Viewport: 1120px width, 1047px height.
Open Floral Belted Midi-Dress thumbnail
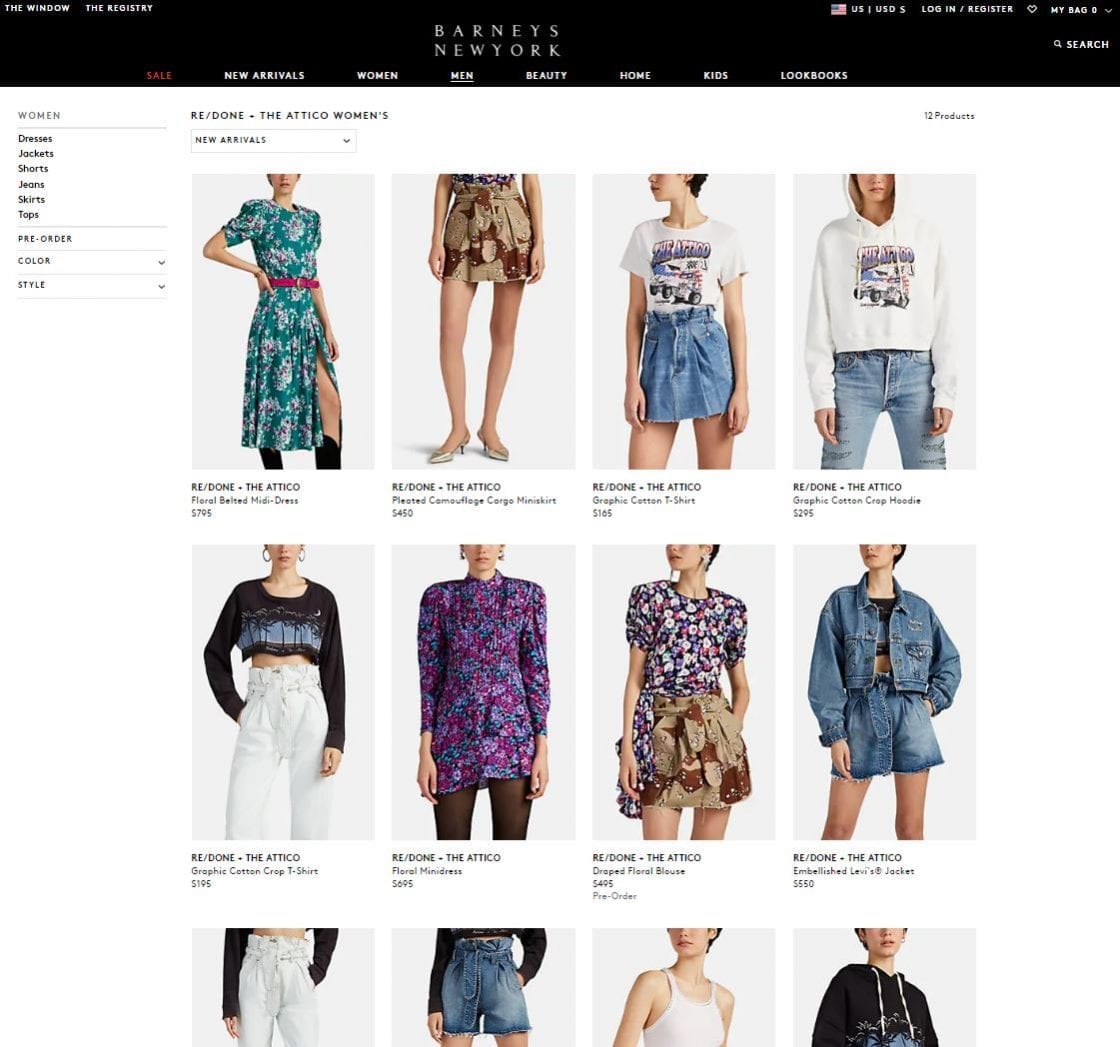283,321
